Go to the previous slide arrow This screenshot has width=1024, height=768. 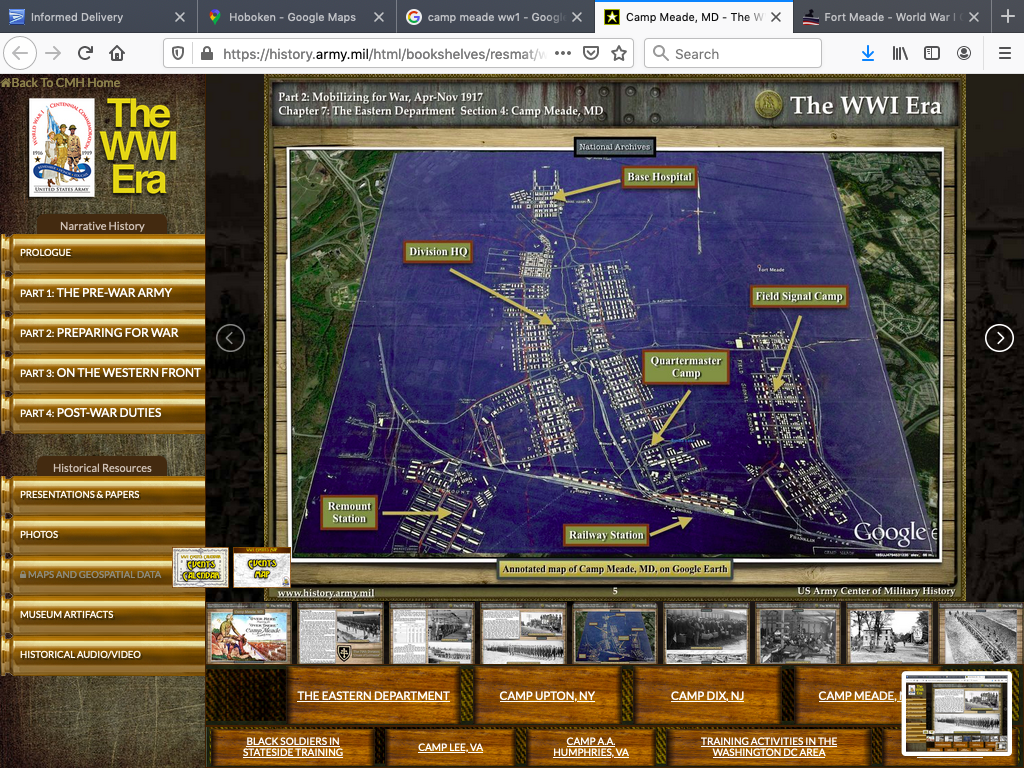coord(230,338)
